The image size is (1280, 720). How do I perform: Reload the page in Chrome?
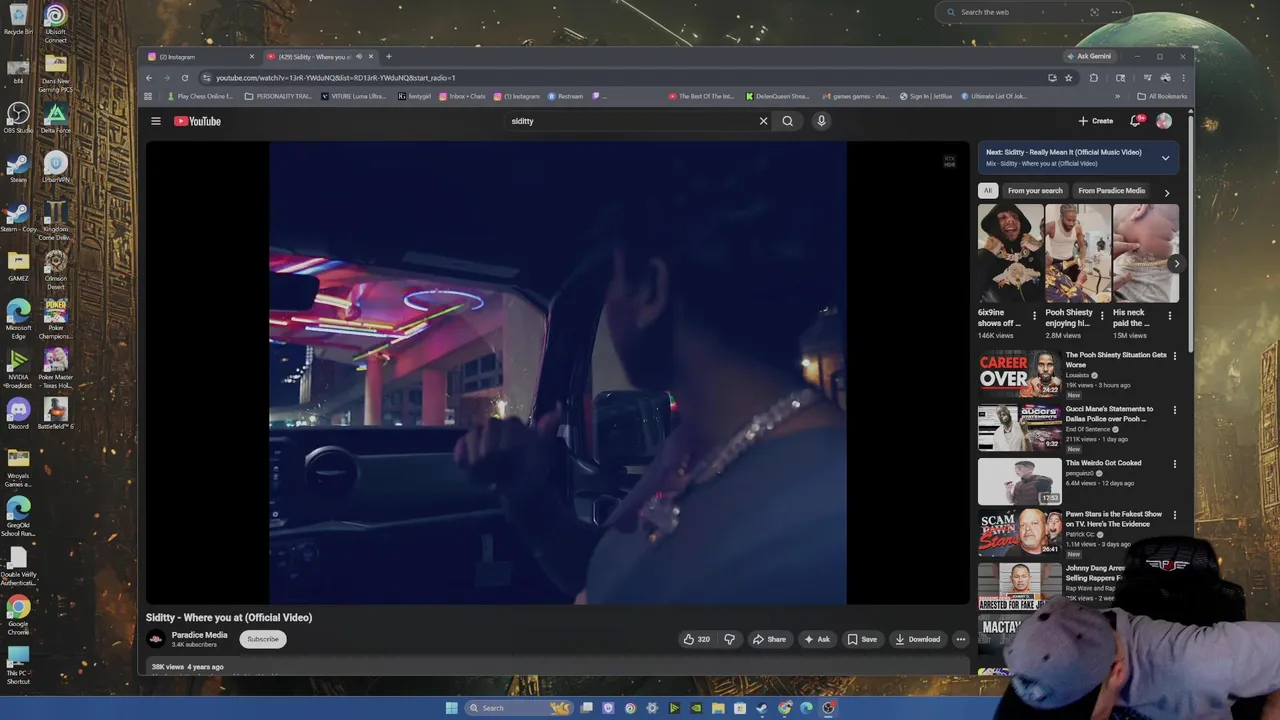coord(185,78)
